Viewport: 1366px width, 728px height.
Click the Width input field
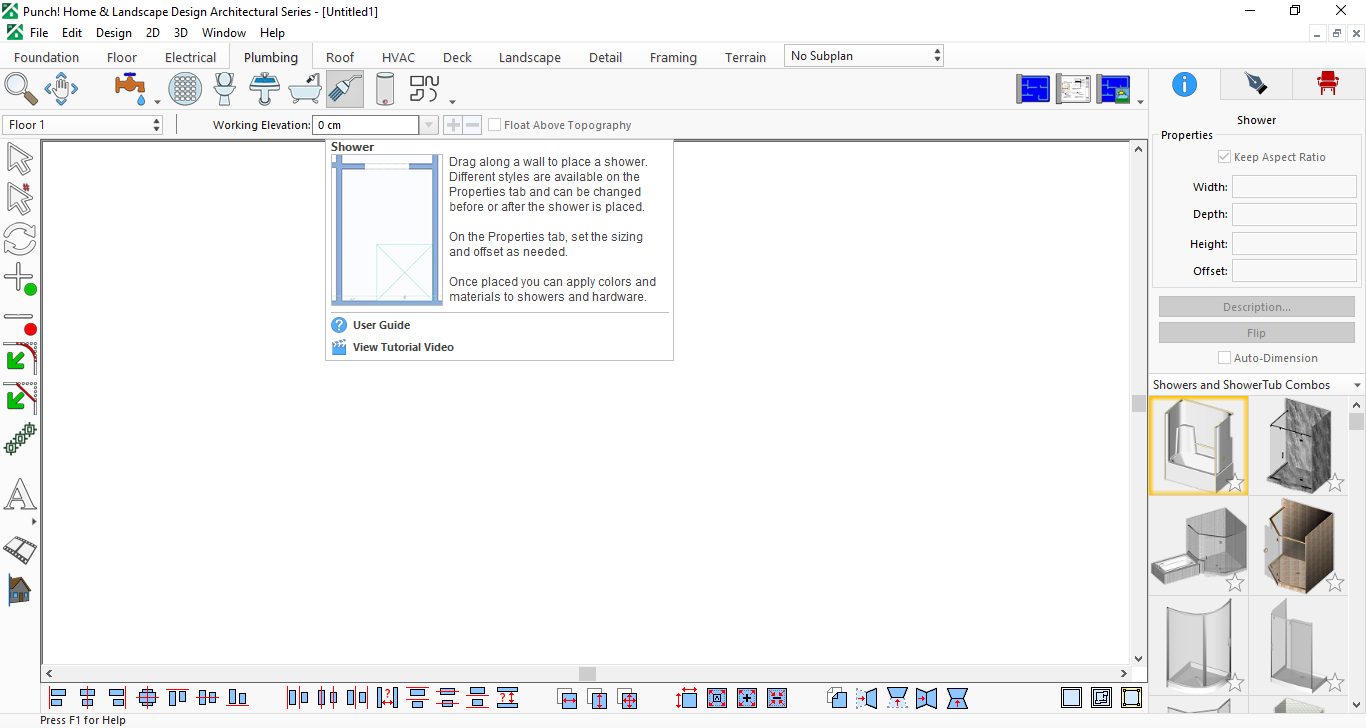1294,187
